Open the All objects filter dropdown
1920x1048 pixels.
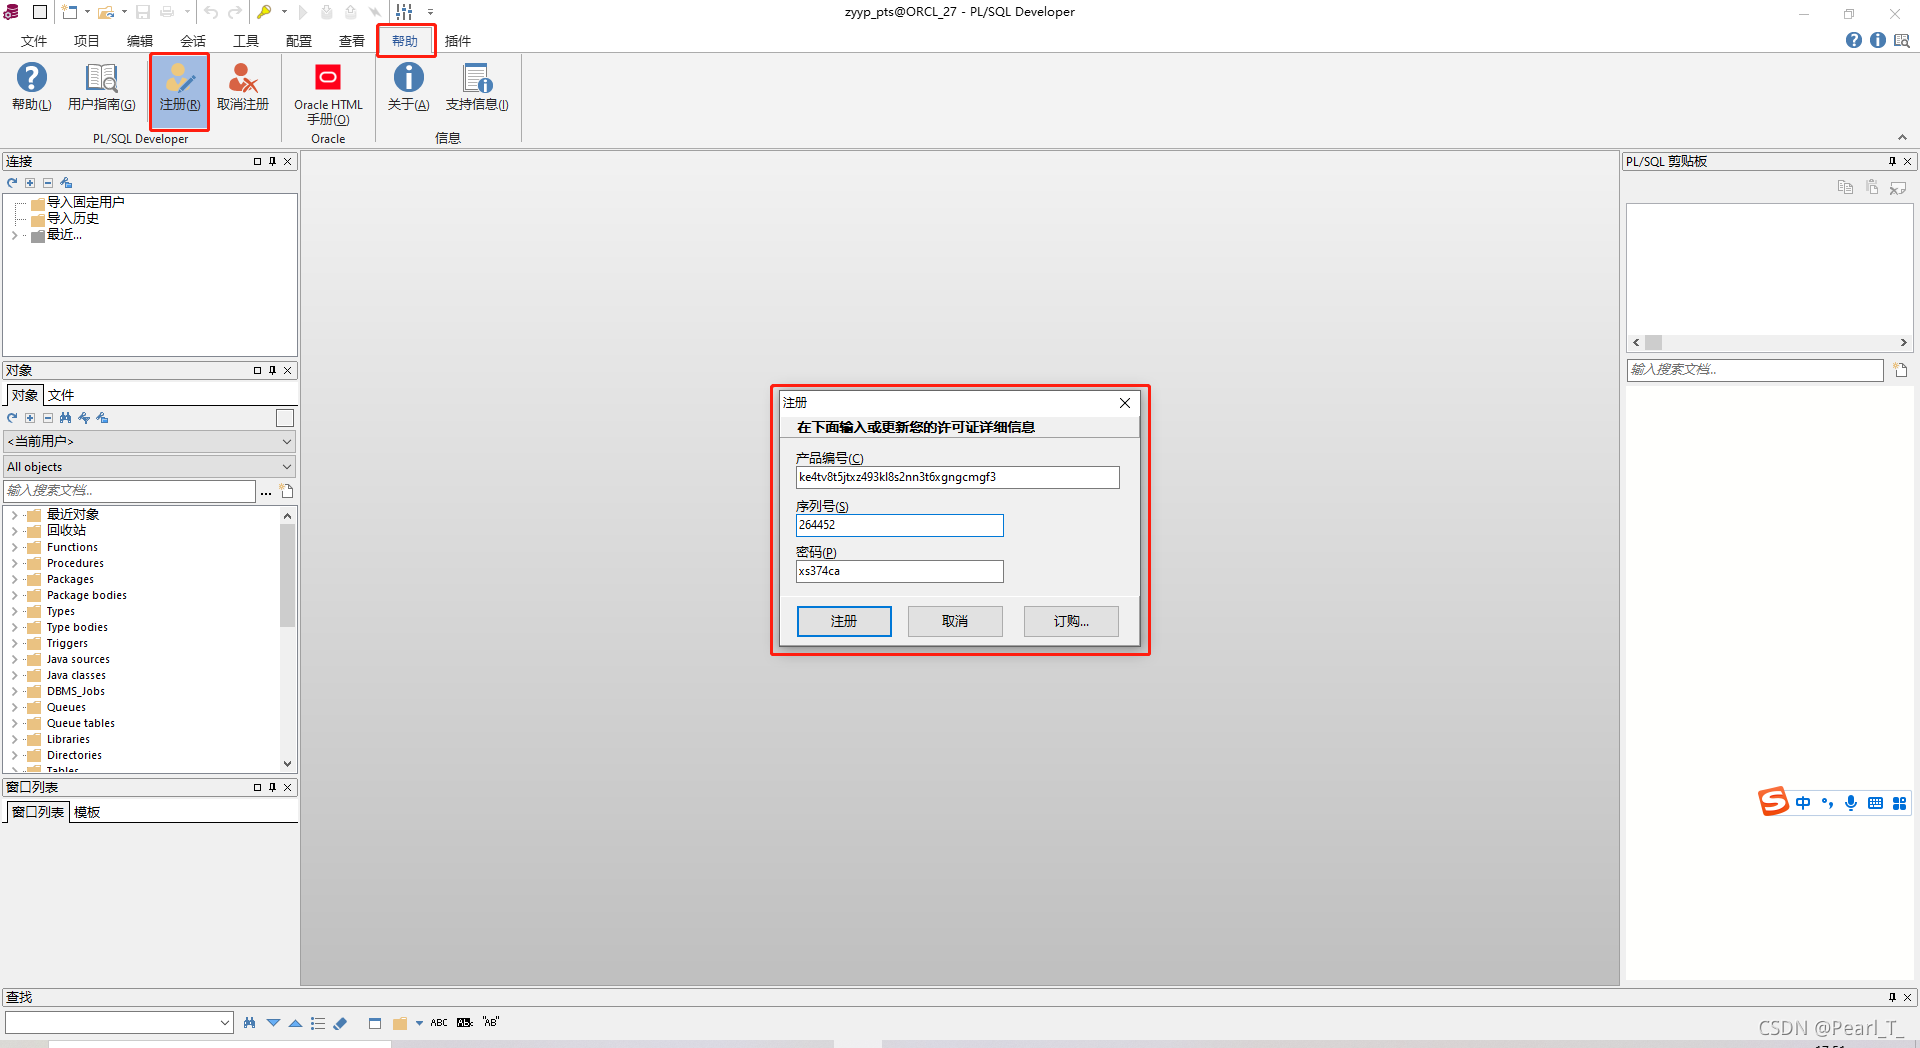pyautogui.click(x=149, y=467)
